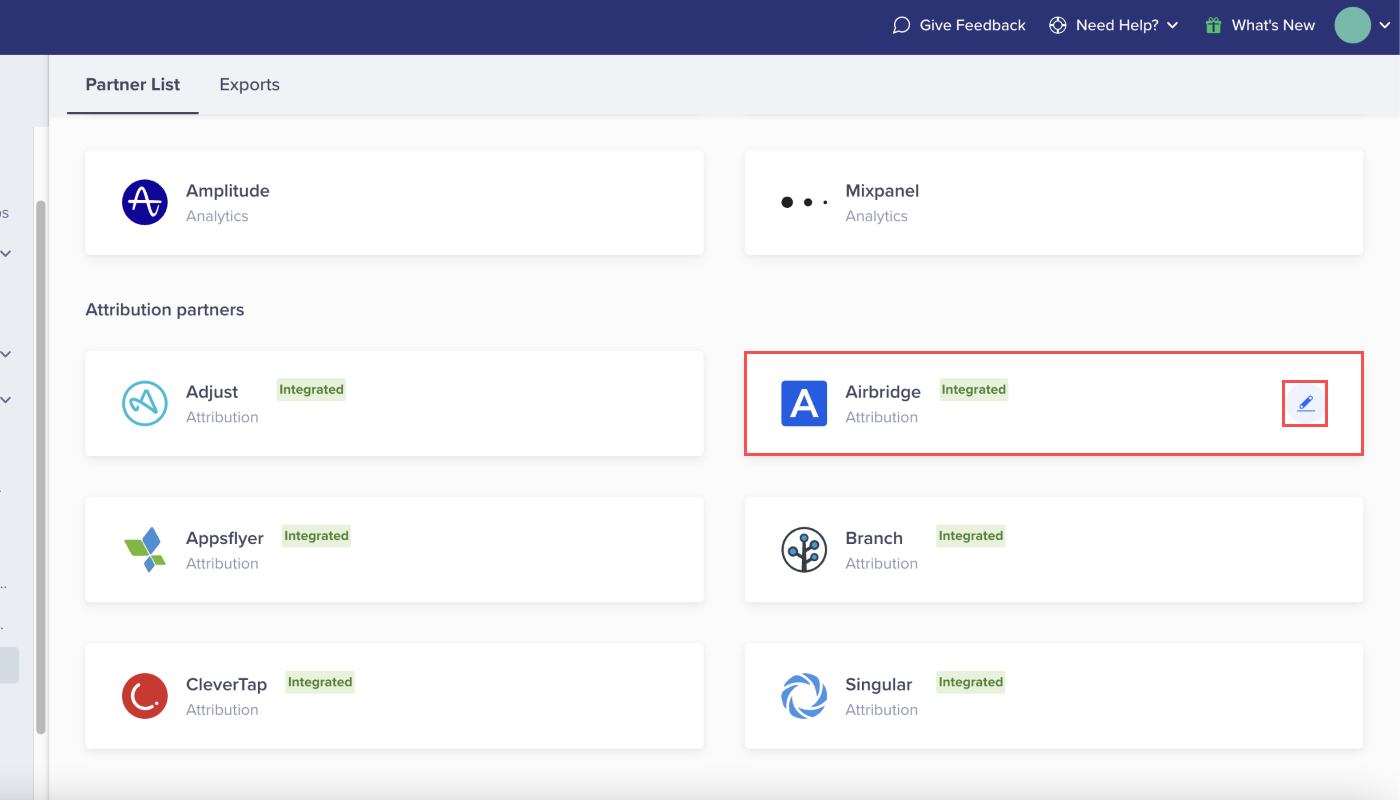Click the Integrated badge beside CleverTap
The image size is (1400, 800).
click(320, 682)
